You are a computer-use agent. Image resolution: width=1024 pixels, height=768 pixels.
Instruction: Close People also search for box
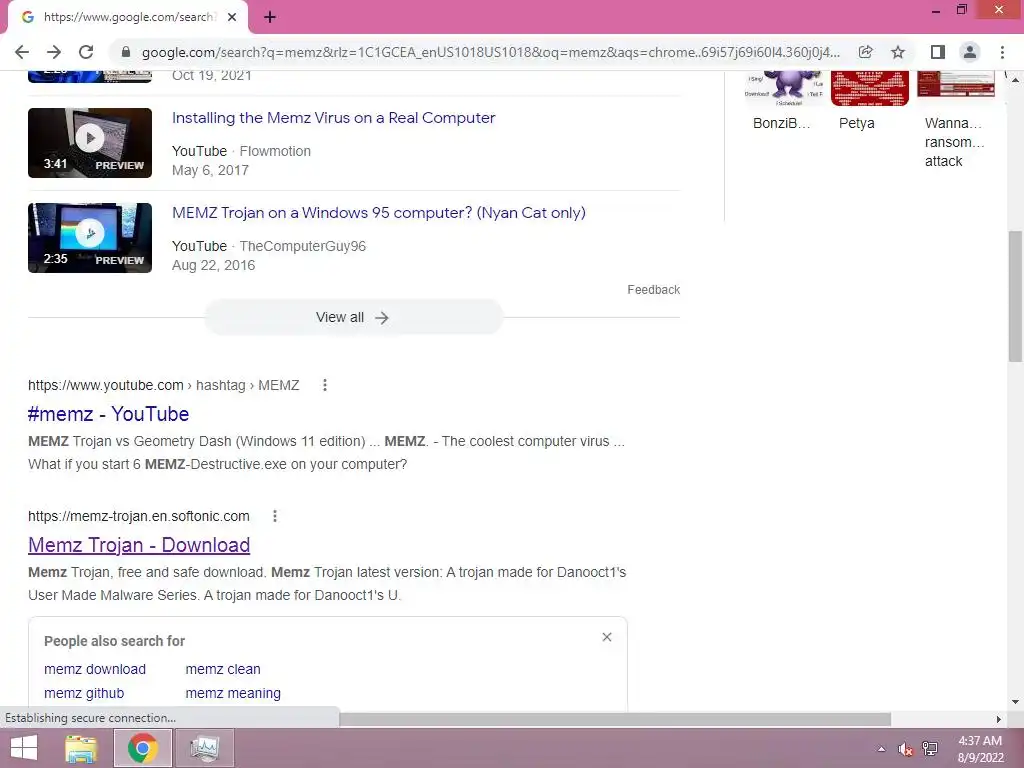607,637
